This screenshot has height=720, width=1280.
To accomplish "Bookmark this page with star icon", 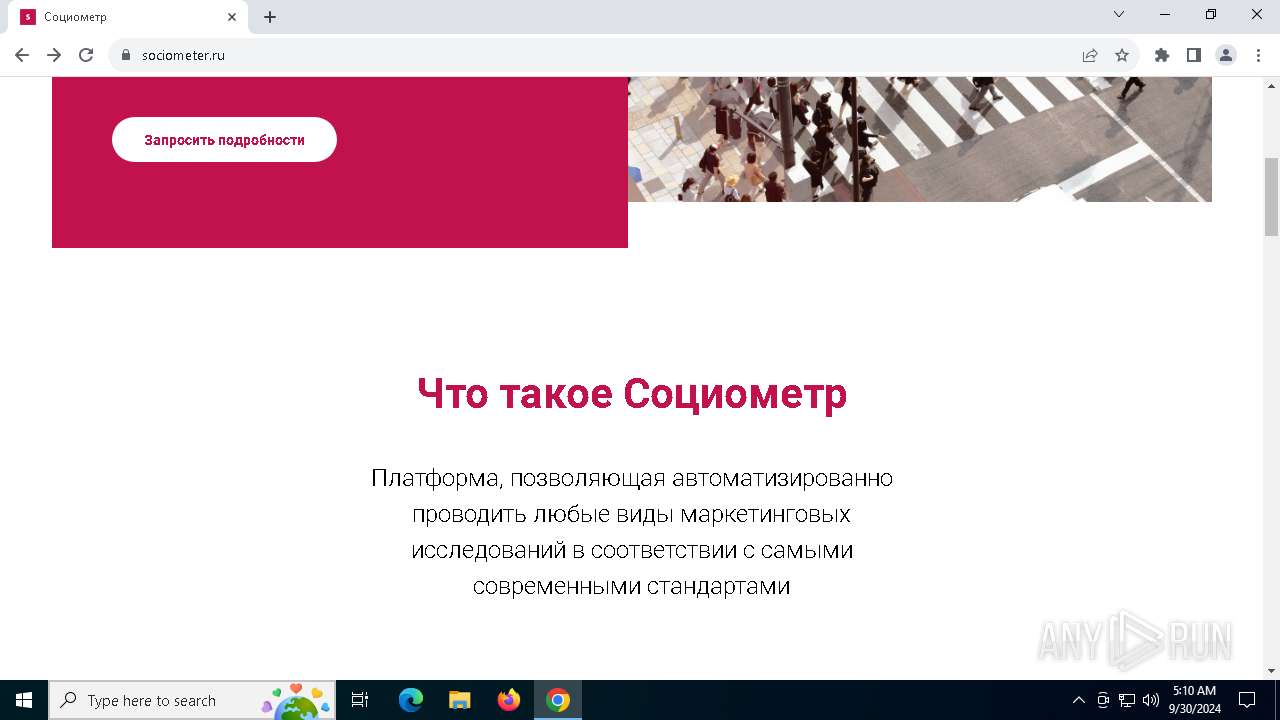I will [x=1122, y=55].
